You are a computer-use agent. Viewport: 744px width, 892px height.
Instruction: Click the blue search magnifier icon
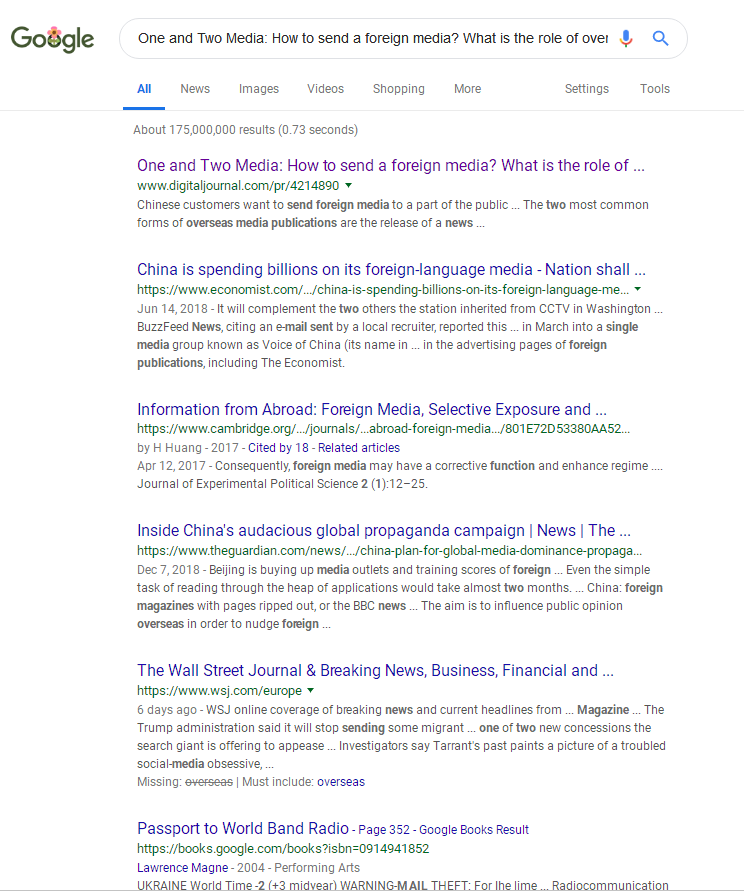click(660, 38)
